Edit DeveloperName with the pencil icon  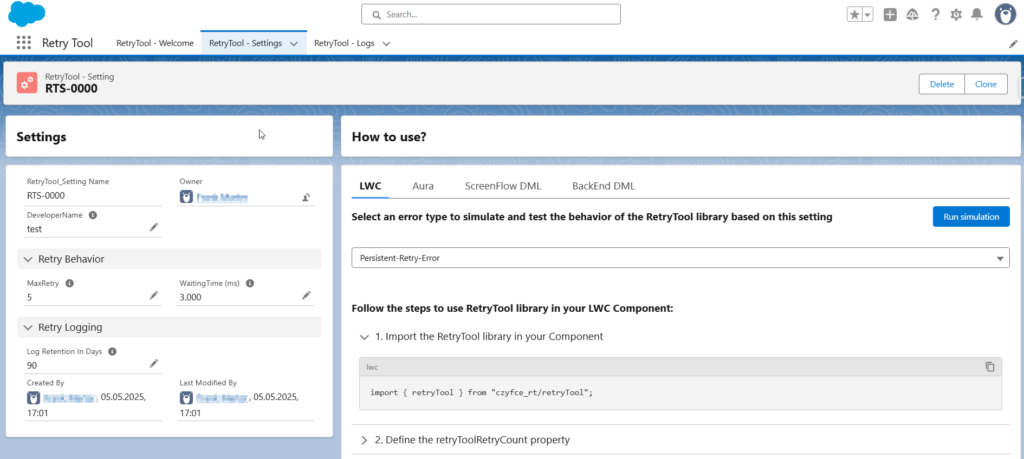pos(153,227)
